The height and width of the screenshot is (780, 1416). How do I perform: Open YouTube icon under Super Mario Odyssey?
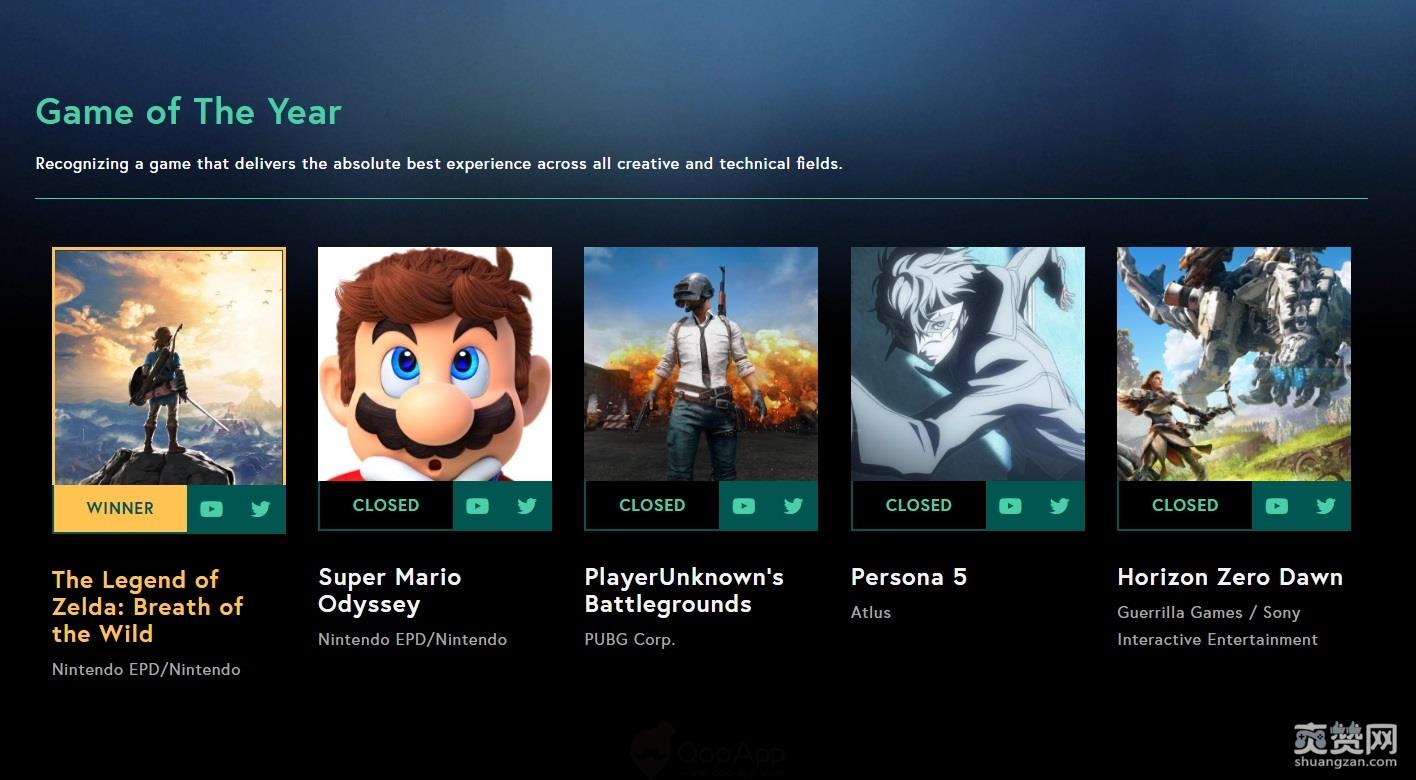[477, 506]
